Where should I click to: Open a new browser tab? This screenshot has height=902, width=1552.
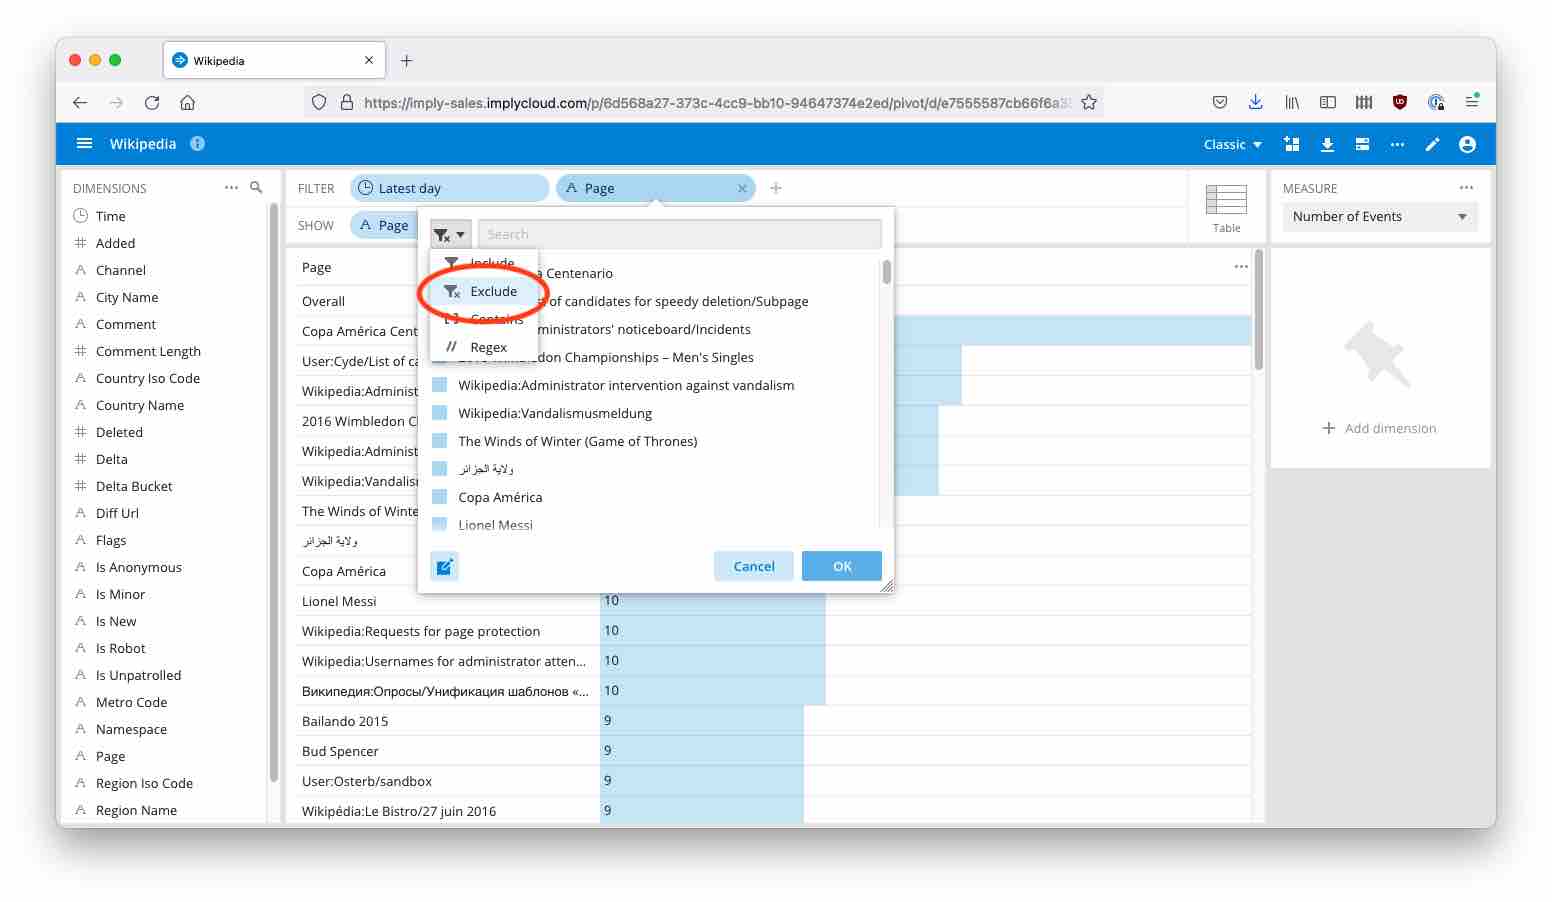click(x=406, y=61)
